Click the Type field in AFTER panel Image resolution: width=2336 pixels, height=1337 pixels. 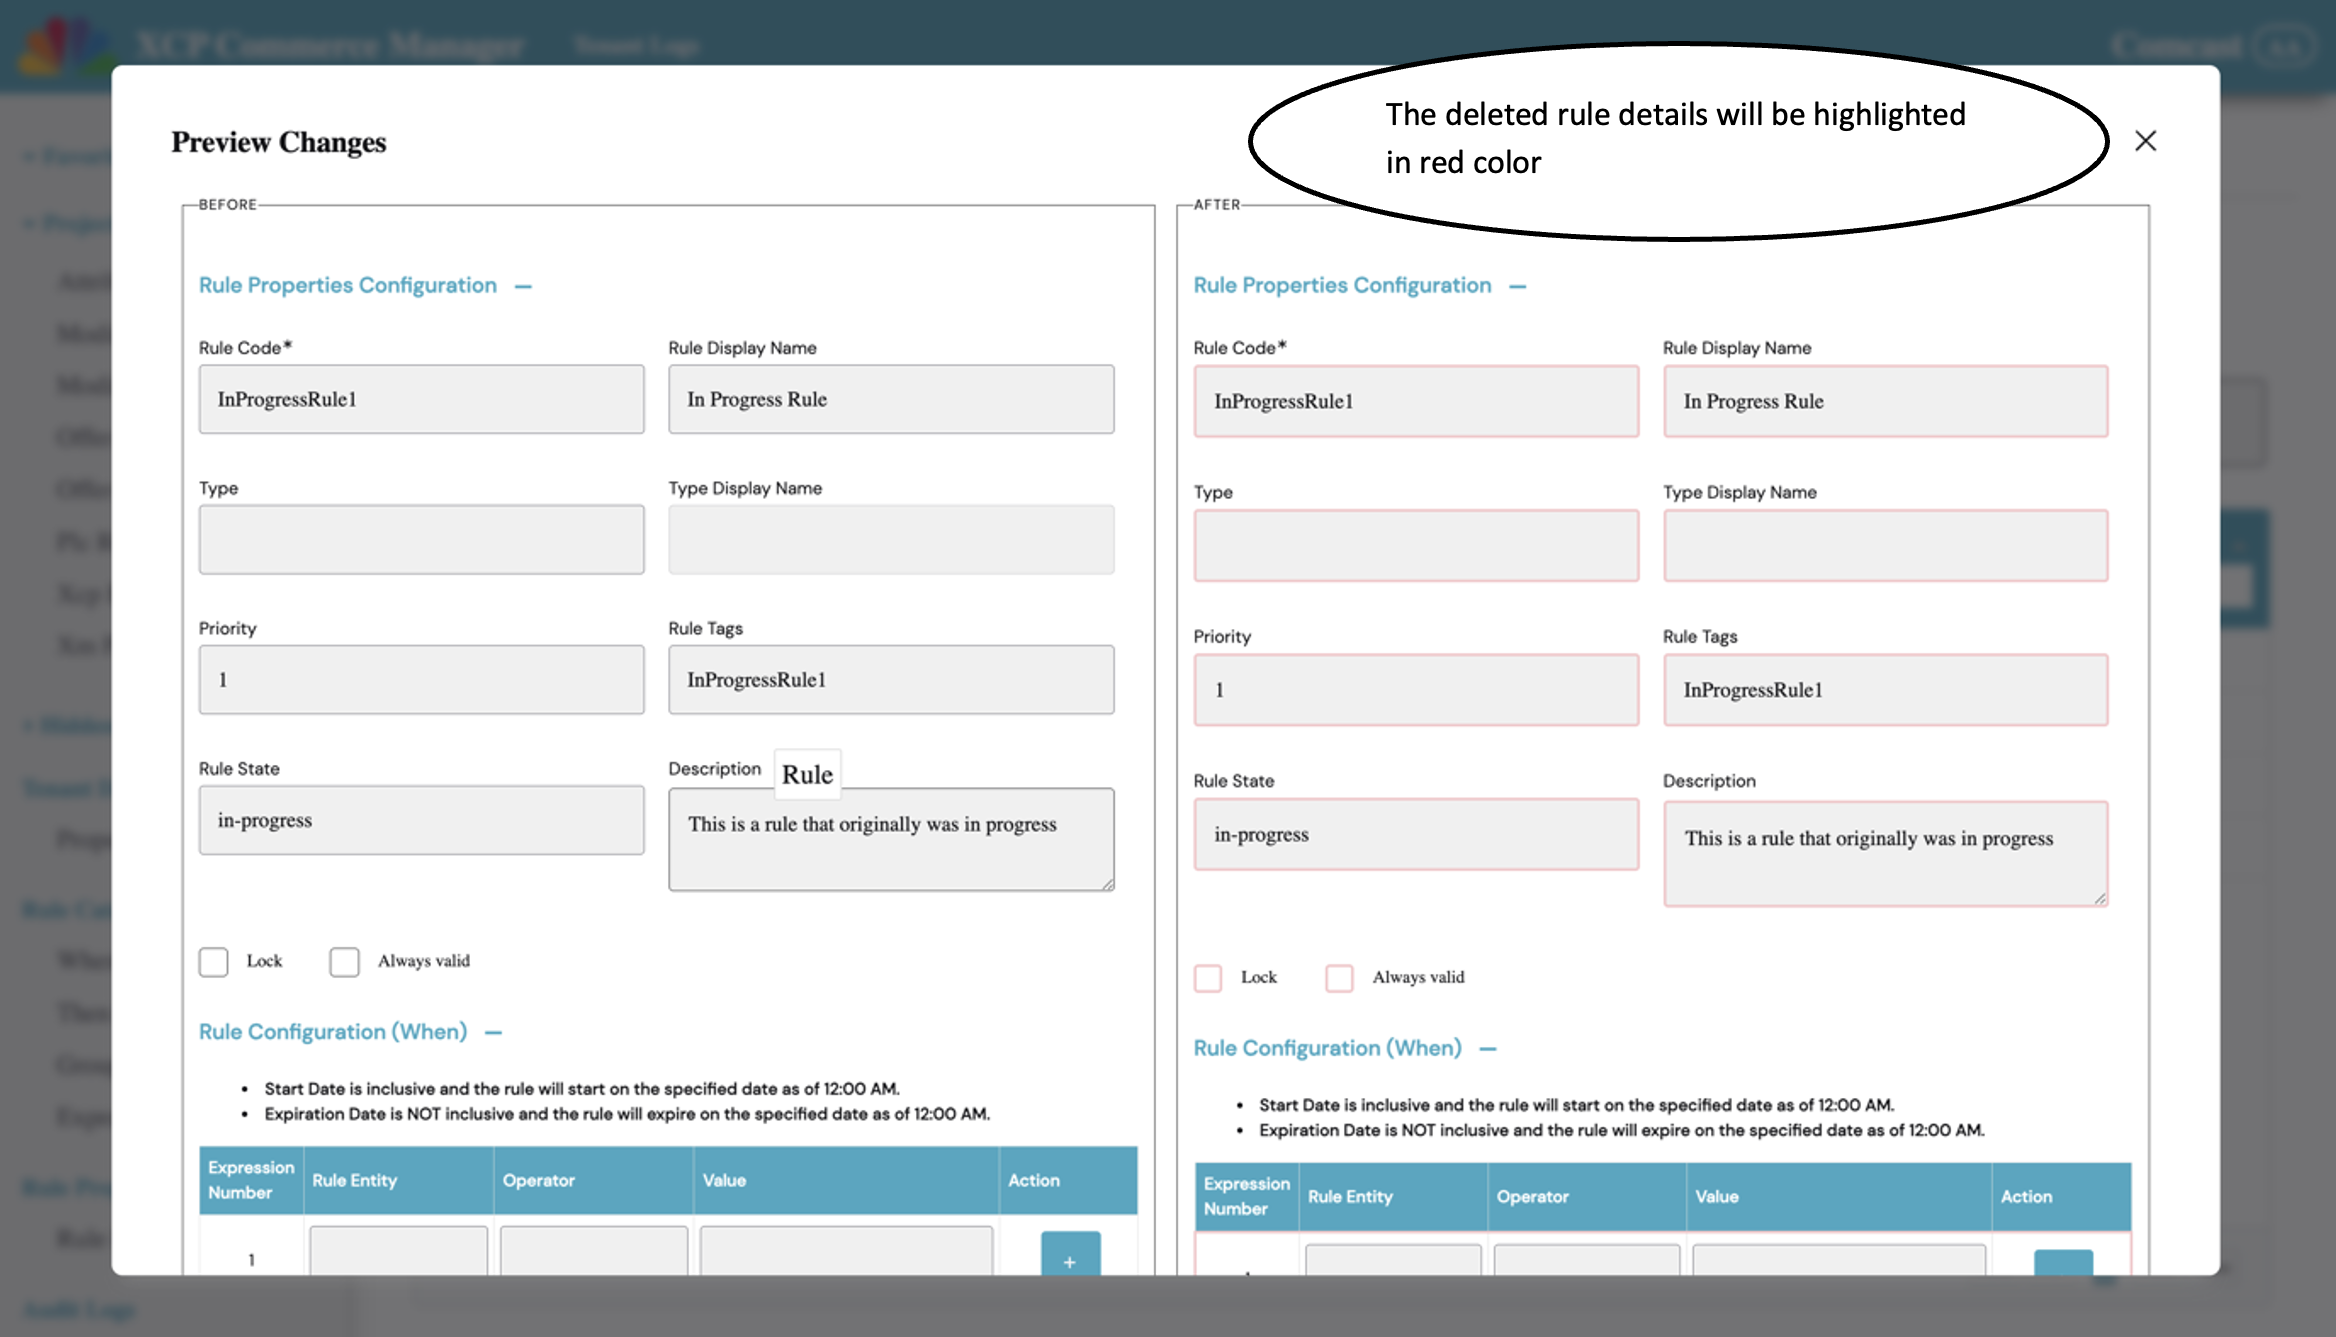[x=1416, y=546]
